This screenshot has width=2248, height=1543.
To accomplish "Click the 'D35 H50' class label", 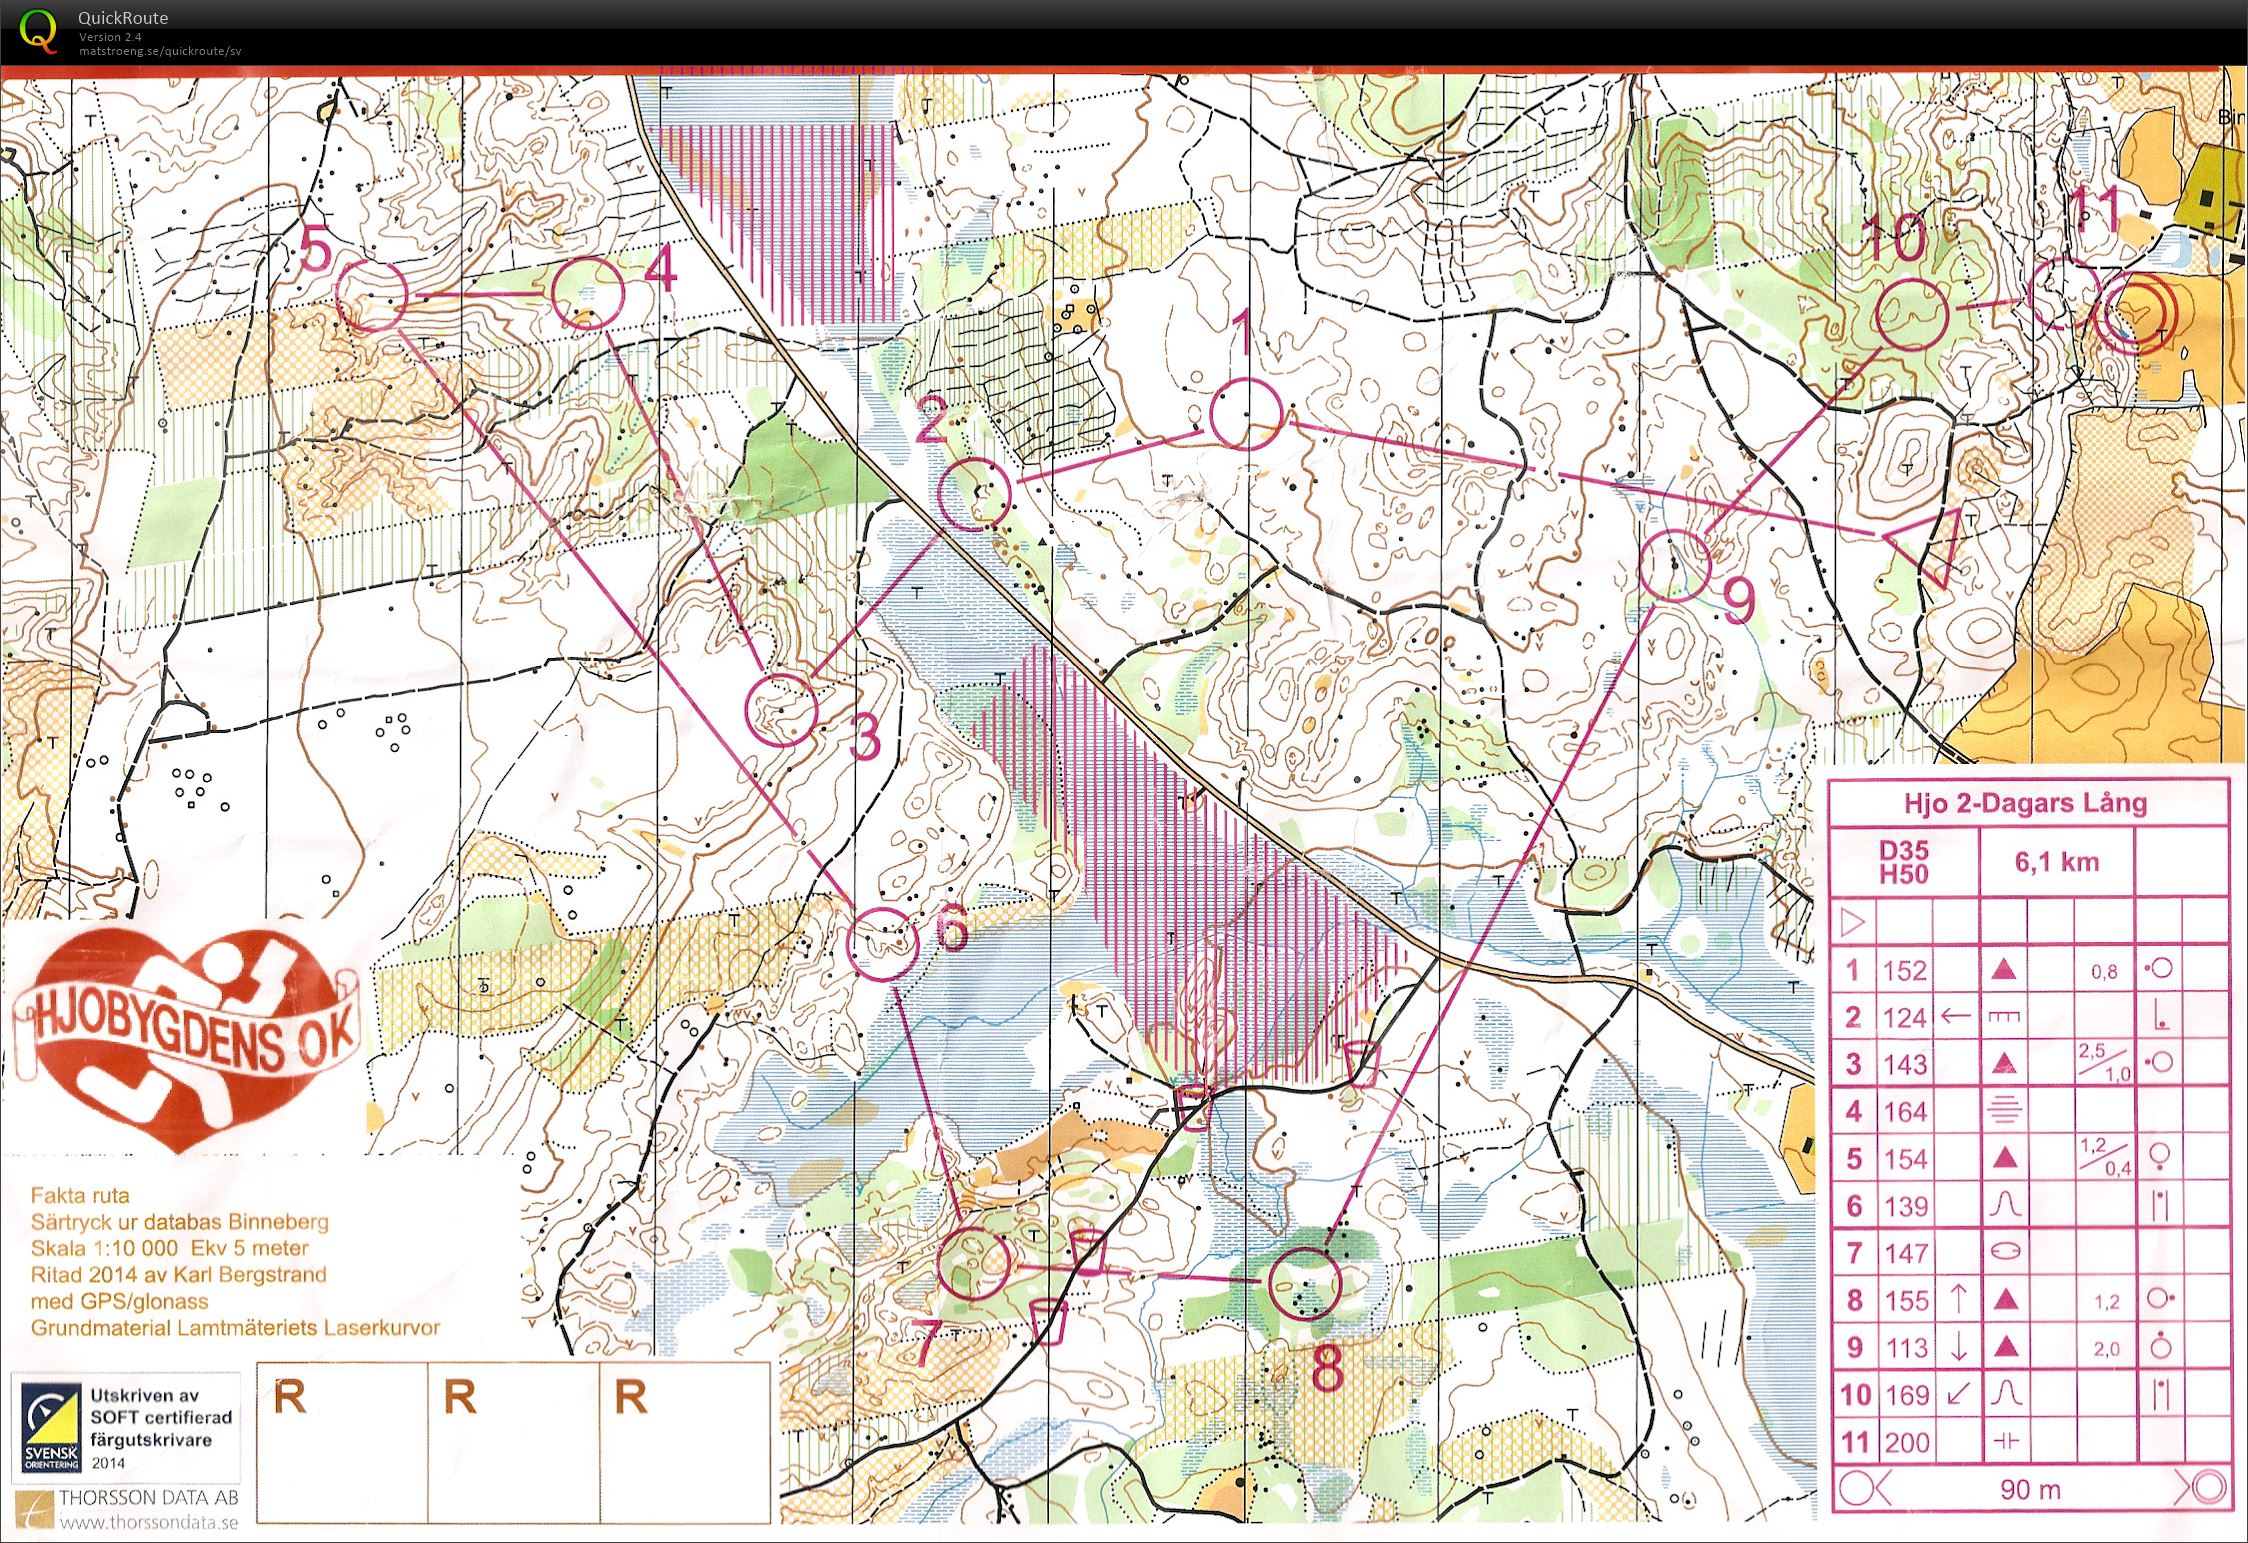I will click(x=1903, y=862).
